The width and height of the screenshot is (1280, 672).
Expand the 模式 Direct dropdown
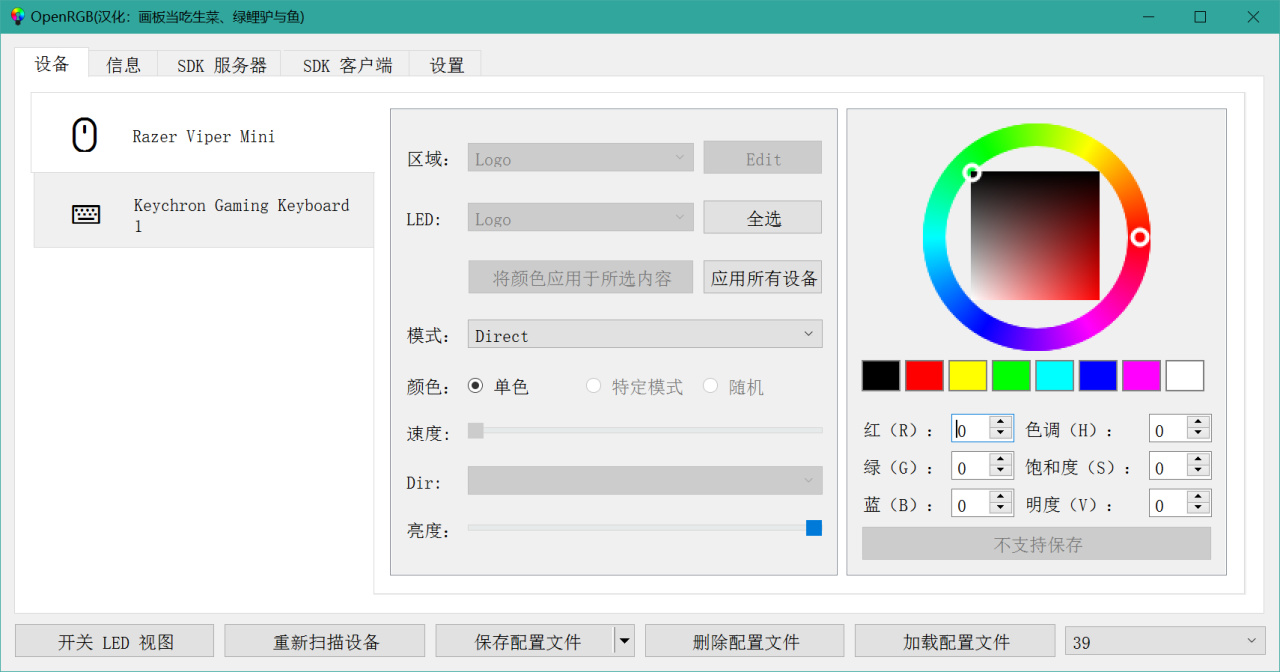(x=645, y=334)
